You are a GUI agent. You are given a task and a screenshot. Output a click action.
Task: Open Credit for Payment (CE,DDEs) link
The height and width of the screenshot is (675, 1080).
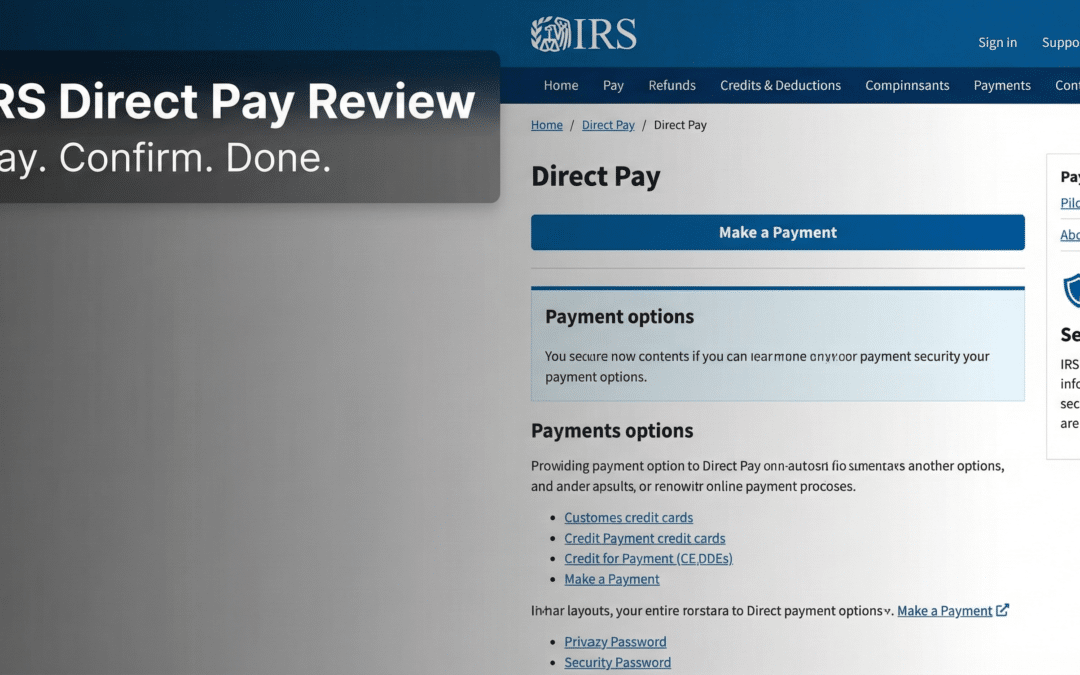(648, 559)
